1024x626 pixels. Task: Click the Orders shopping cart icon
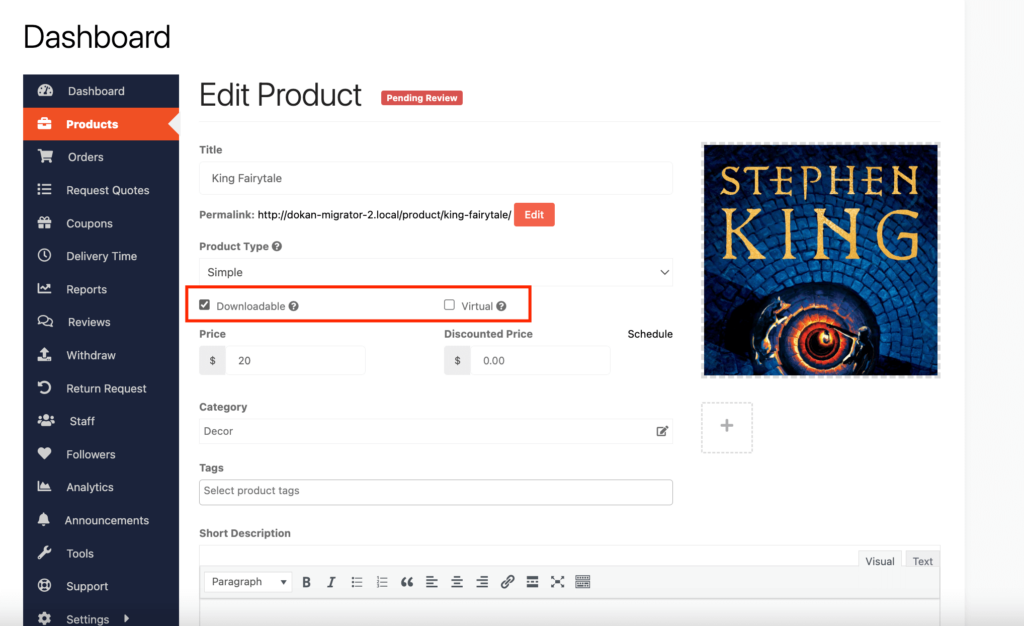pyautogui.click(x=45, y=157)
